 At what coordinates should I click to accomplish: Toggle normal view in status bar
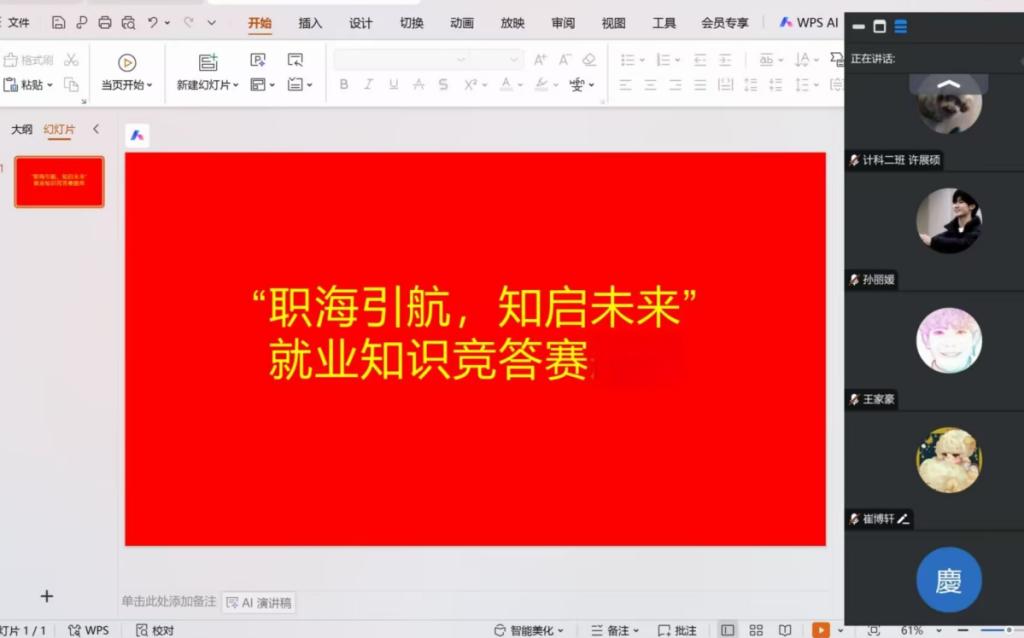(727, 630)
